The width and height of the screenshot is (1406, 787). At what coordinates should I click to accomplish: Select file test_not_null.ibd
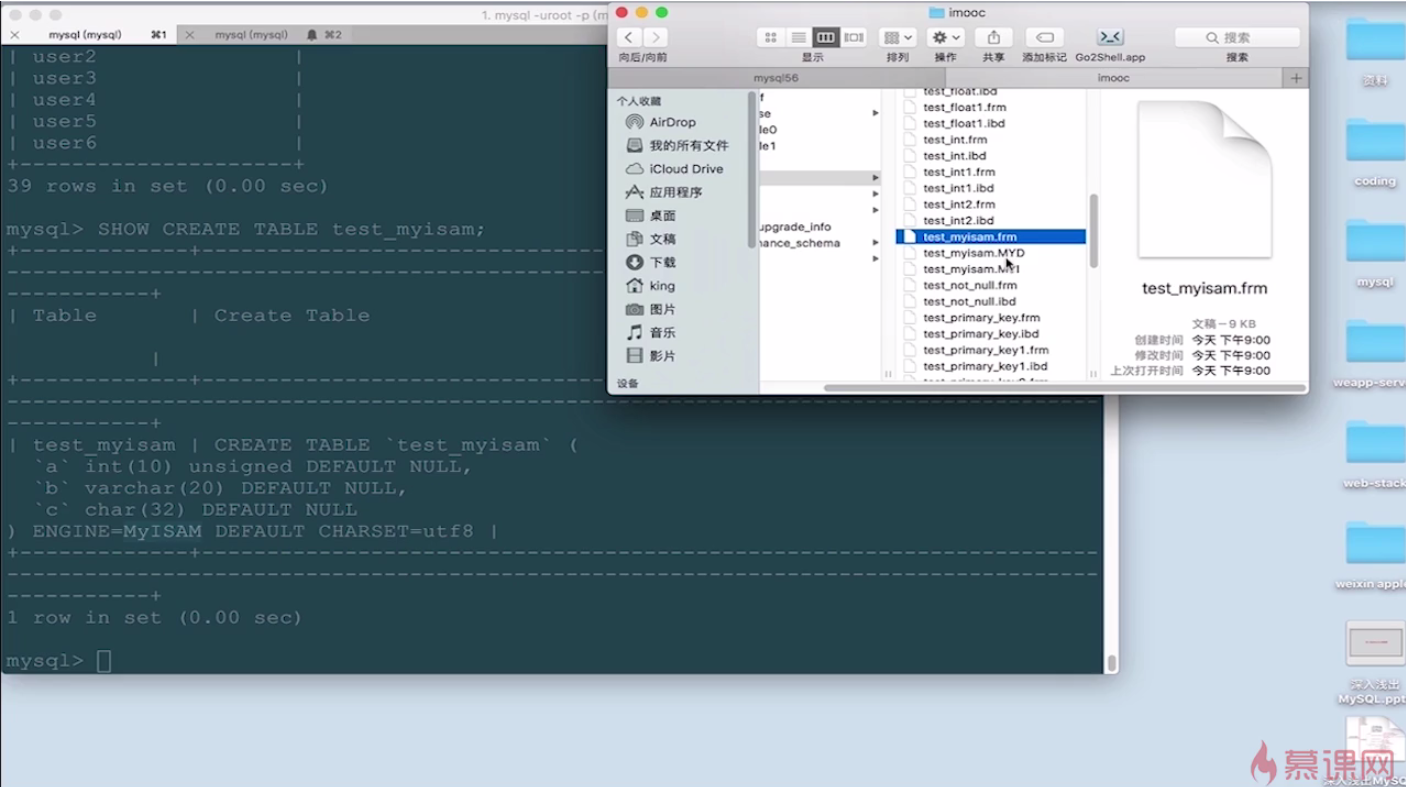(969, 301)
